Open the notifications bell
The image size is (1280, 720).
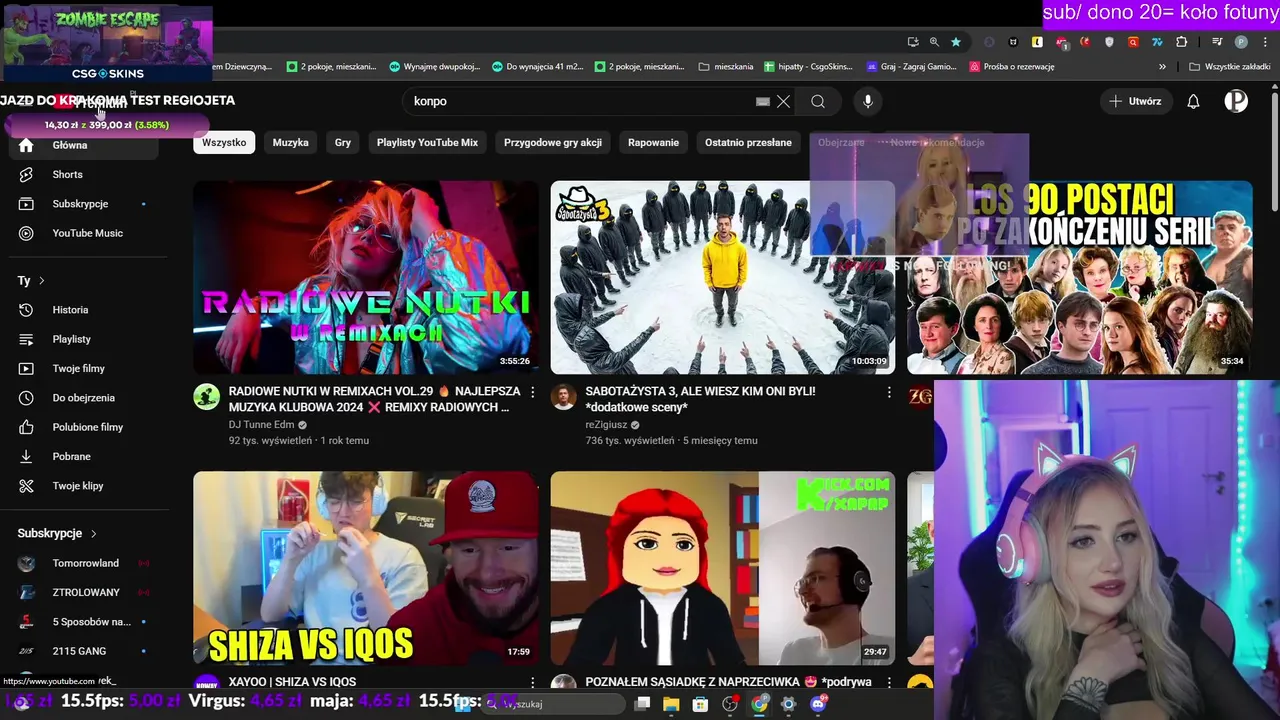(1193, 101)
